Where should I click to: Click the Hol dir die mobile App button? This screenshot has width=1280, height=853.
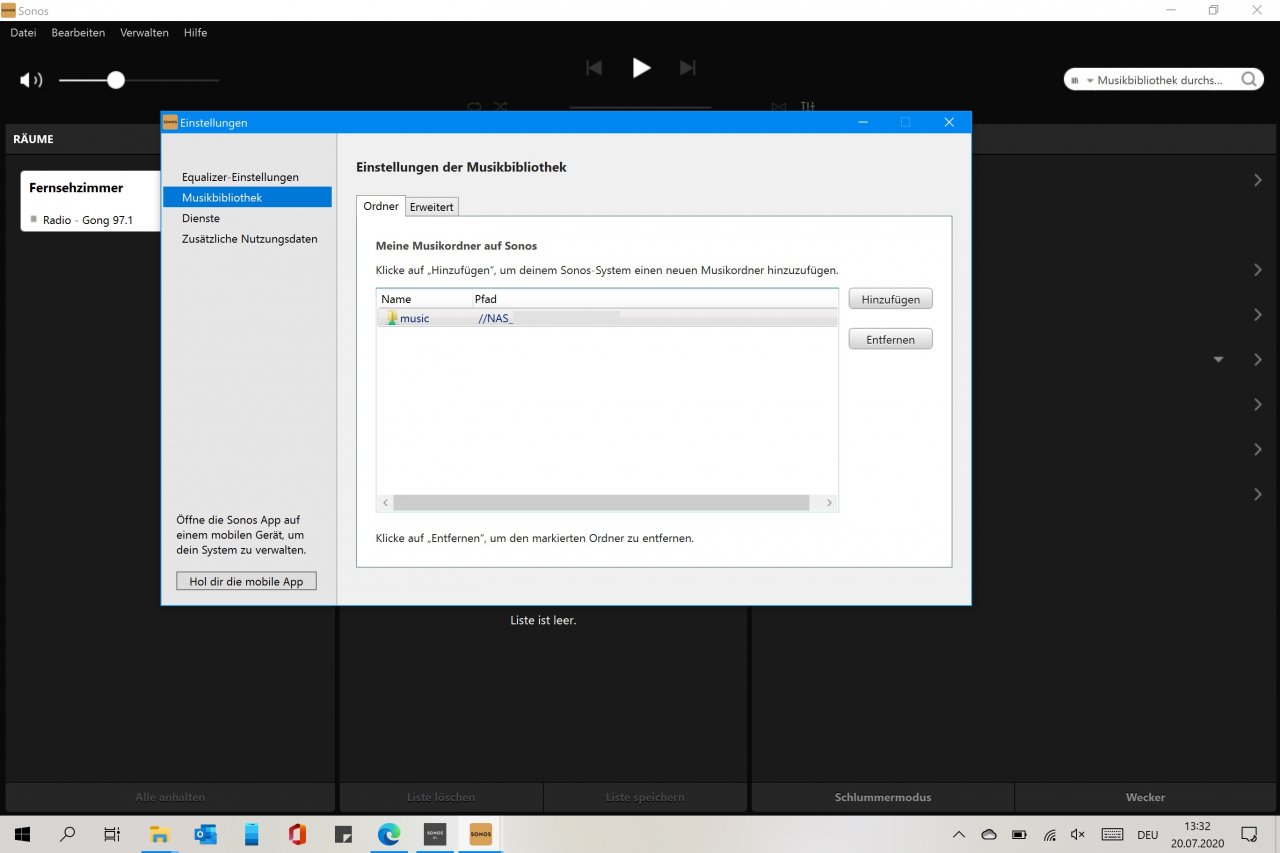[x=246, y=581]
